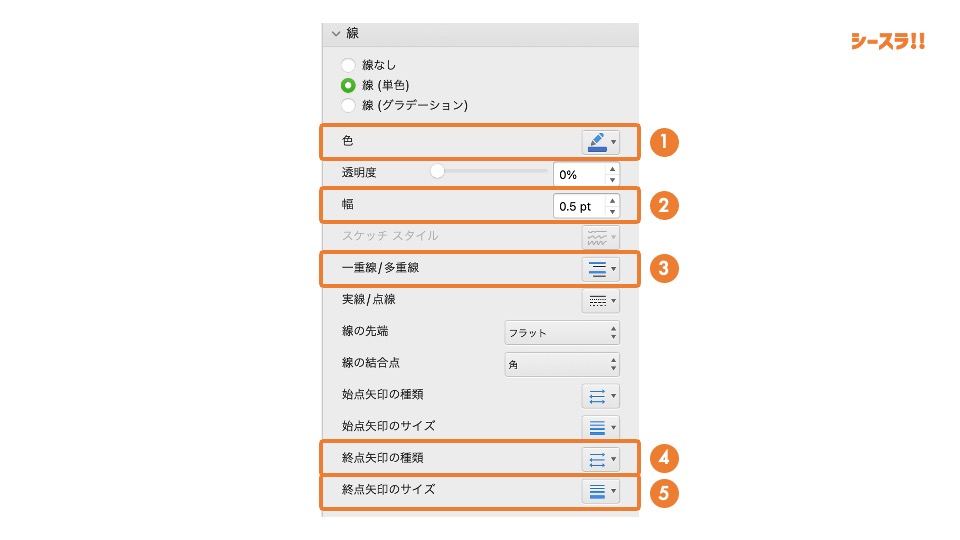The image size is (960, 540).
Task: Click the スケッチ スタイル sketch style icon
Action: pos(600,237)
